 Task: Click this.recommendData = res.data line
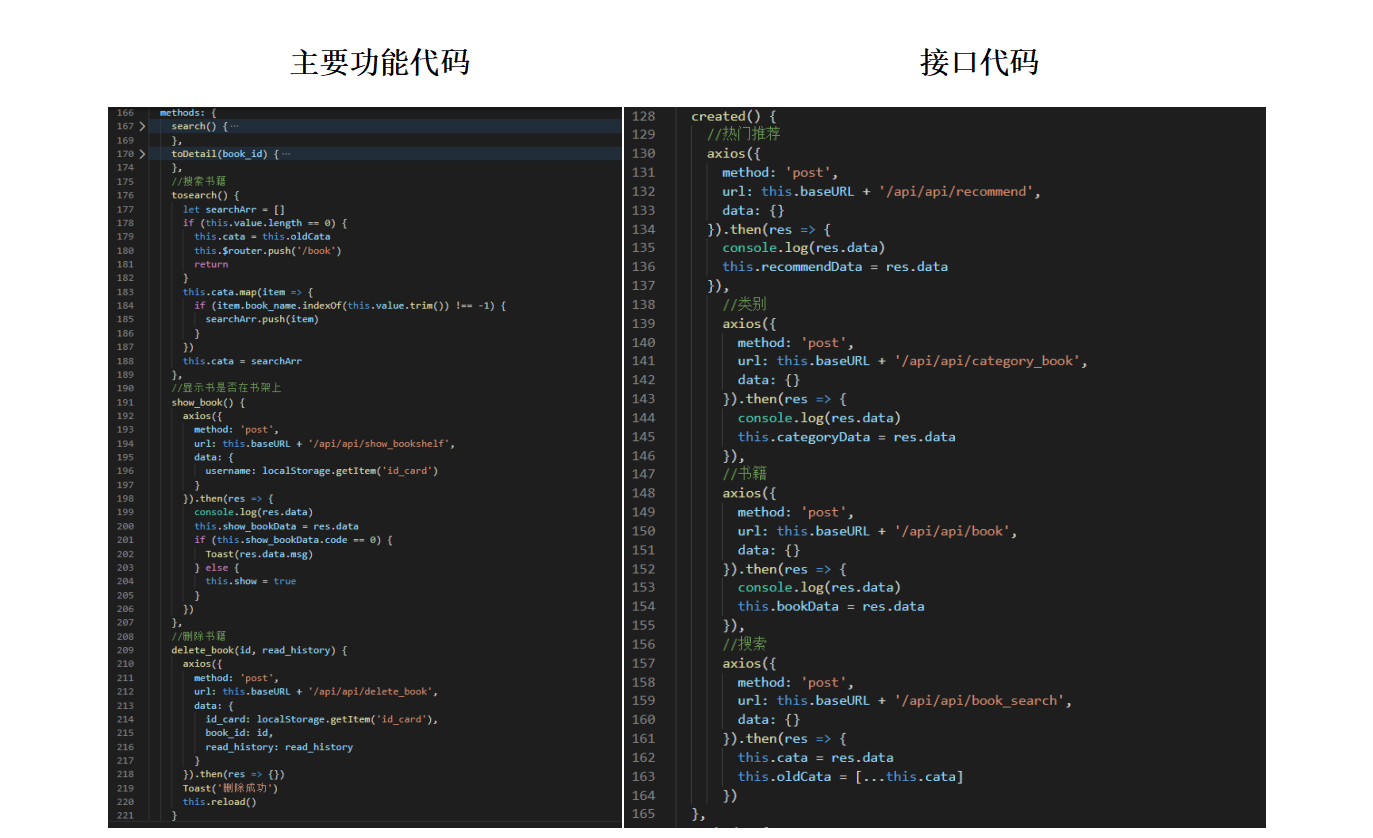[x=834, y=267]
